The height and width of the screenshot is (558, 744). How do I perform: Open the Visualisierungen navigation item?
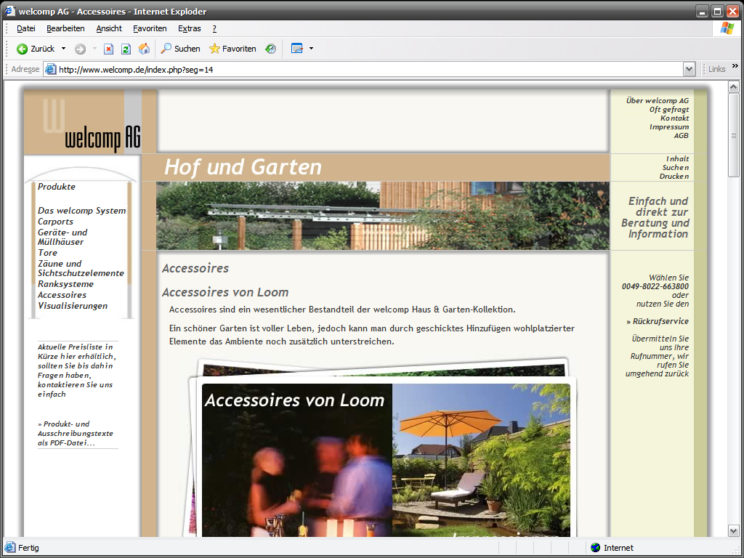[73, 306]
